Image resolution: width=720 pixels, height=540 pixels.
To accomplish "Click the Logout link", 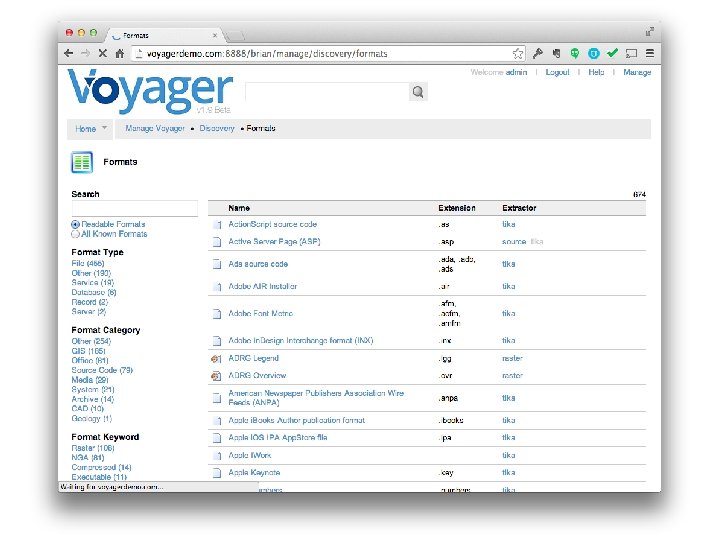I will (x=557, y=72).
